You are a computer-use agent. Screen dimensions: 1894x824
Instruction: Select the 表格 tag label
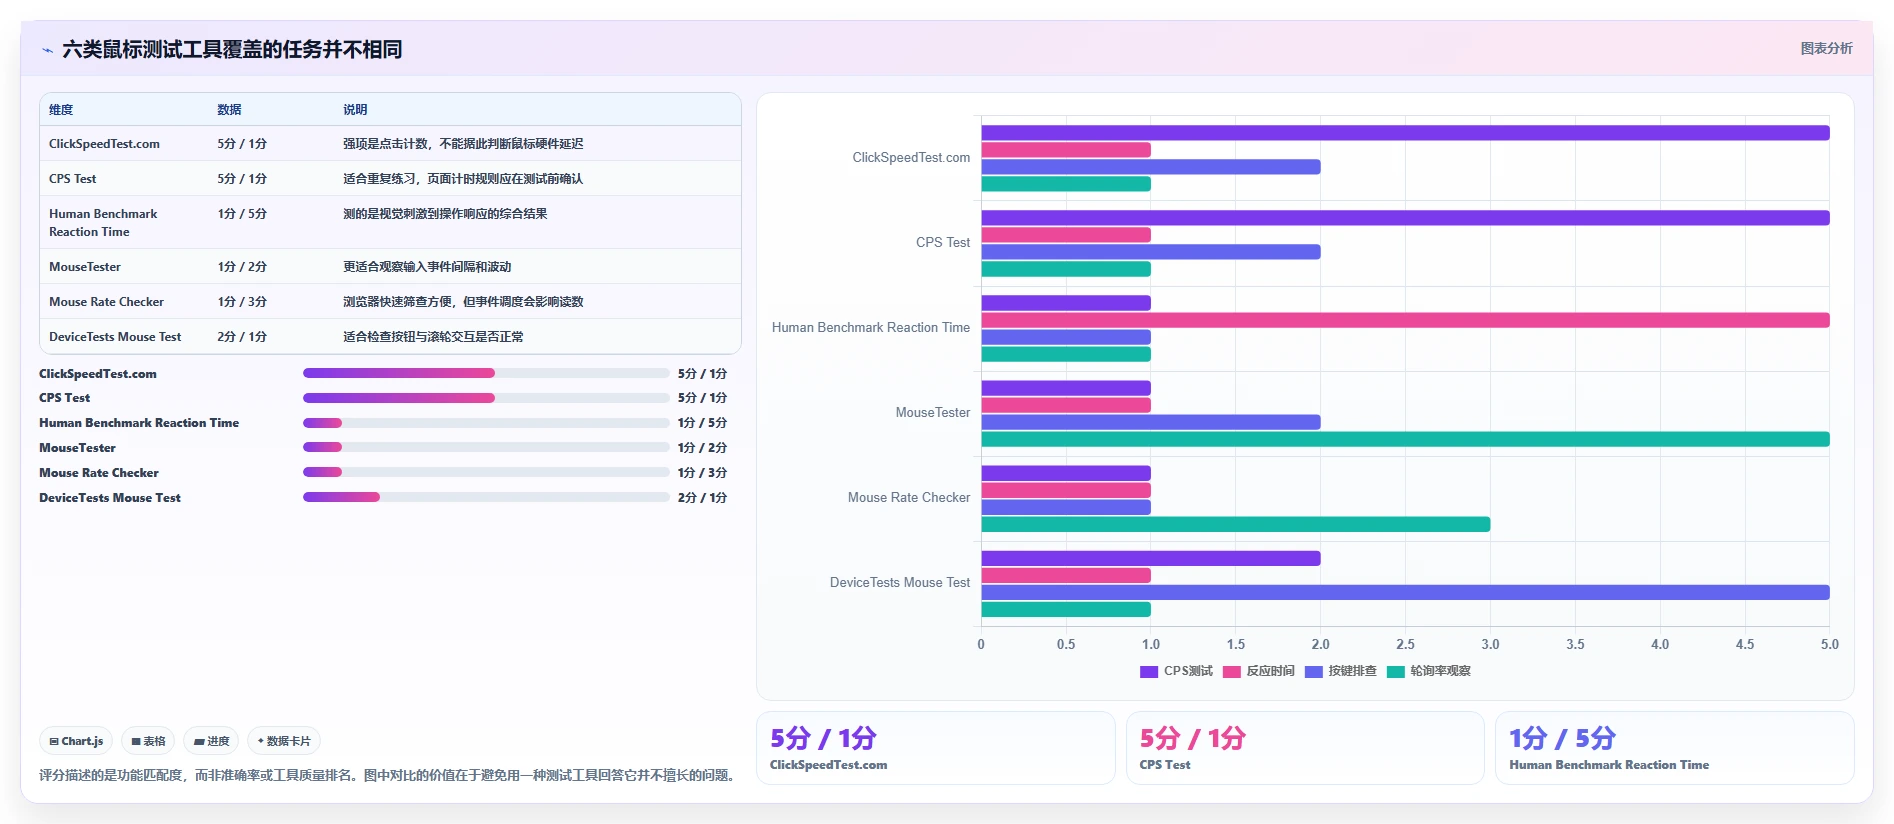[154, 742]
